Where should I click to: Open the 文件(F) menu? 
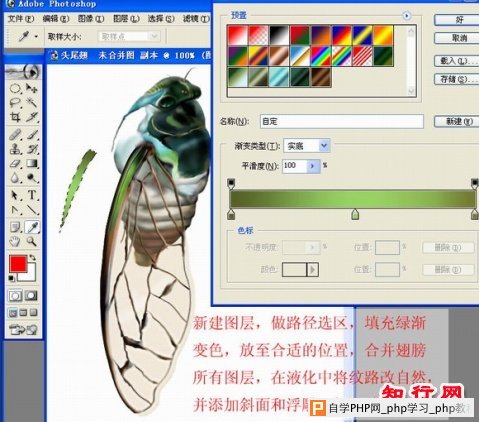click(x=21, y=19)
